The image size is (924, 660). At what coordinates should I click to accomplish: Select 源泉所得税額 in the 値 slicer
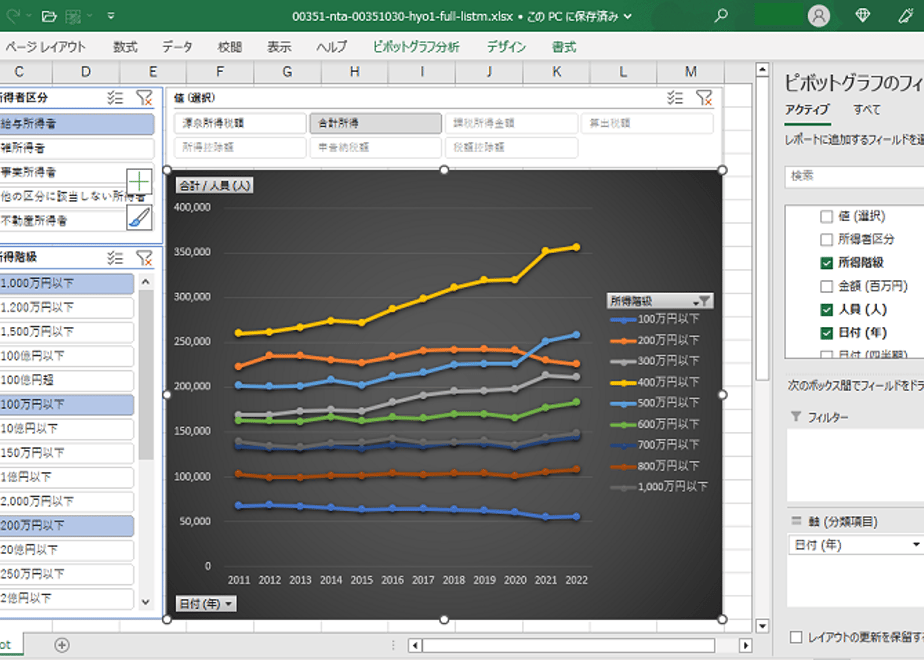coord(240,123)
